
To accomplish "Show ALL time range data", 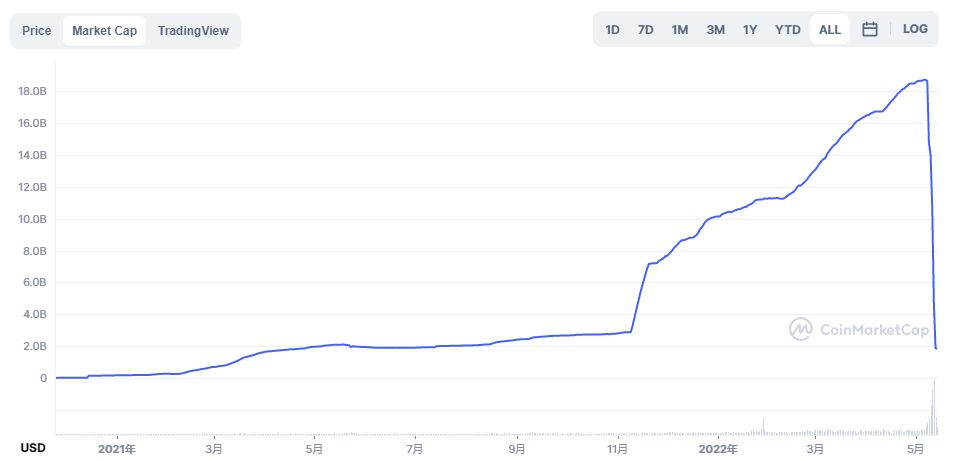I will pyautogui.click(x=830, y=29).
